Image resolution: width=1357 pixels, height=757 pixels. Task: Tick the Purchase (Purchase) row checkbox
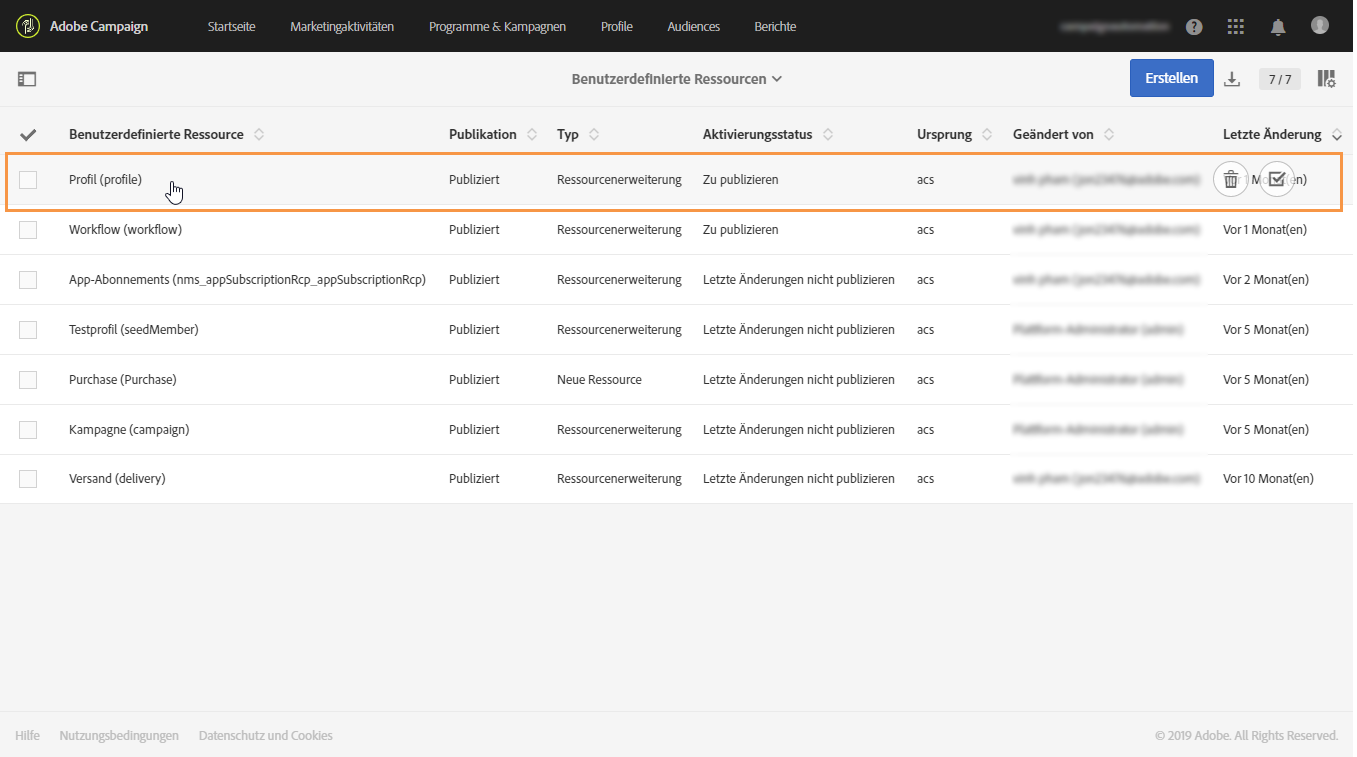[28, 380]
